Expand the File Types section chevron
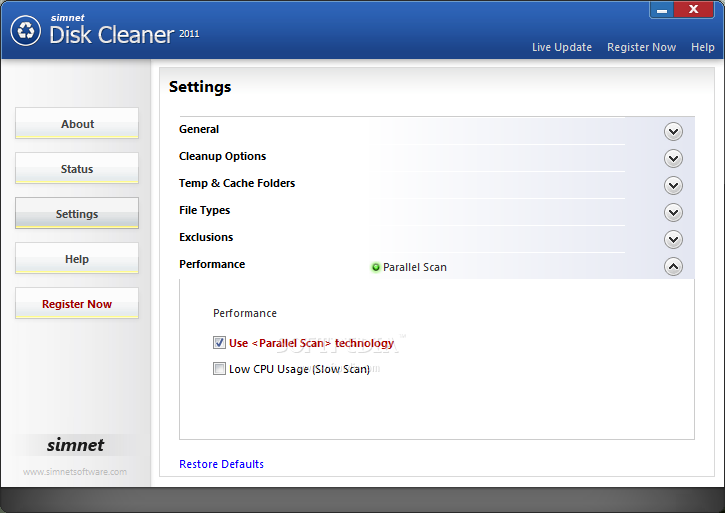This screenshot has width=725, height=513. coord(673,213)
